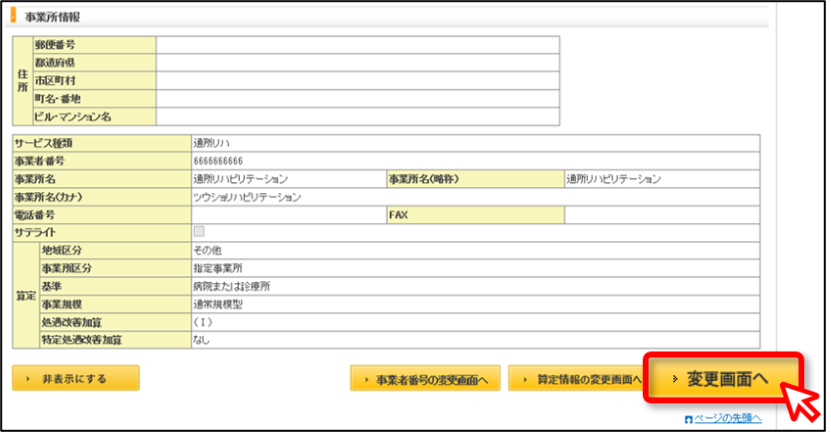The image size is (831, 433).
Task: Click arrow icon on 非表示にする button
Action: pos(29,378)
